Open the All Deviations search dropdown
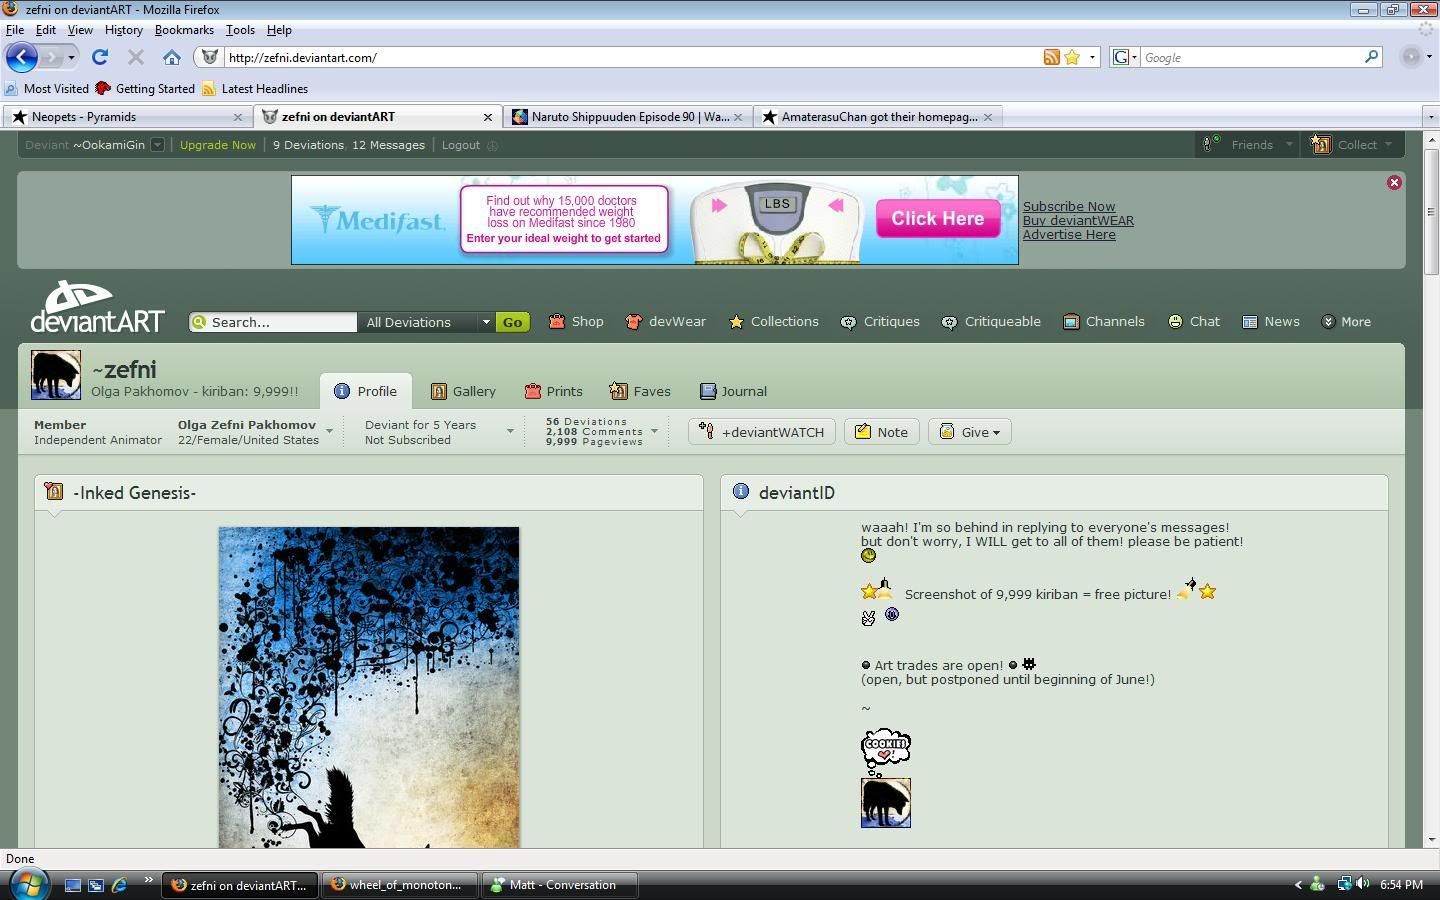This screenshot has width=1440, height=900. 427,322
